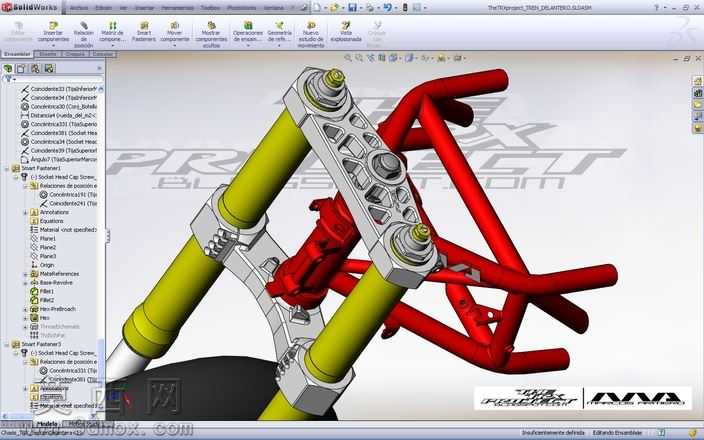Screen dimensions: 704x440
Task: Select Distancia4 mate in tree
Action: [x=59, y=115]
